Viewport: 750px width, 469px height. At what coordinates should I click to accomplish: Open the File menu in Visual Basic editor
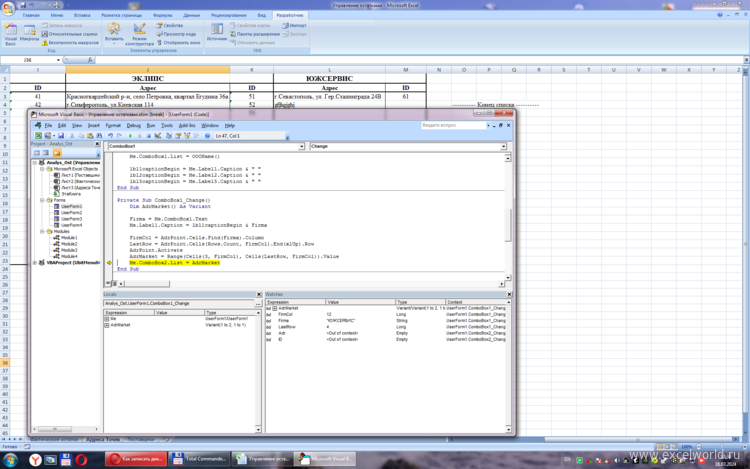tap(48, 125)
